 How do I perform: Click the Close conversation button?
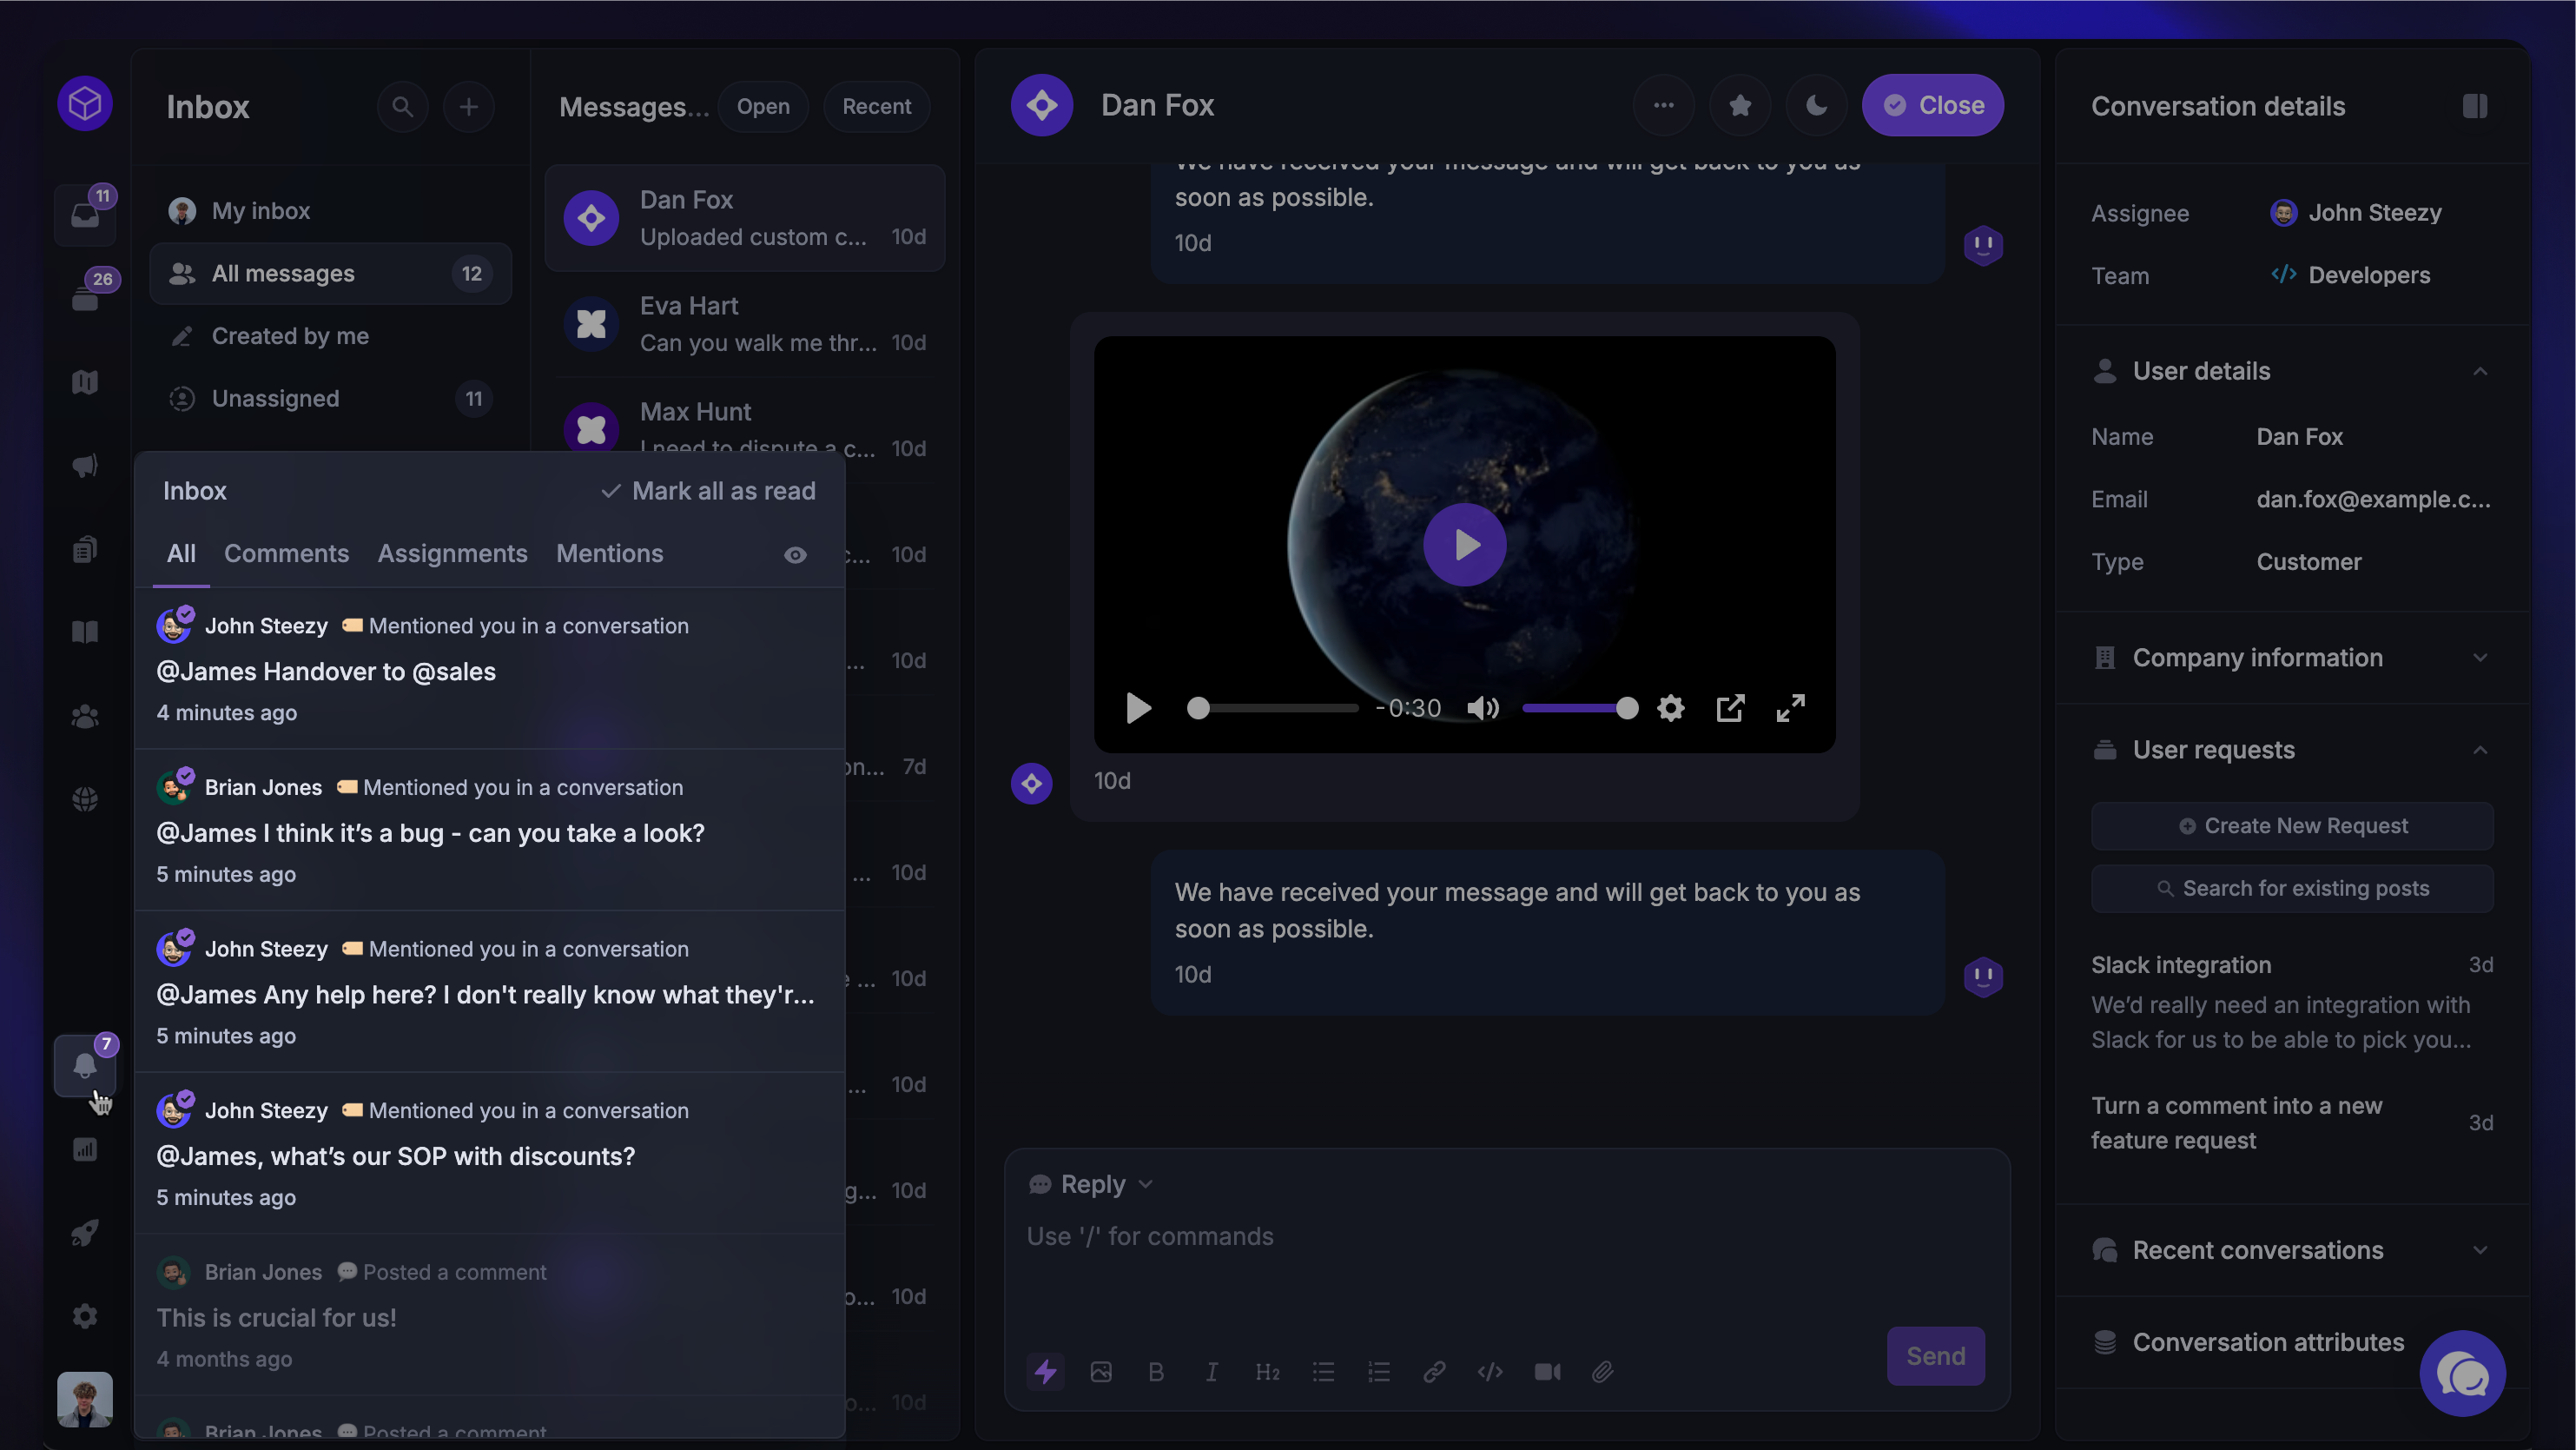[1932, 105]
